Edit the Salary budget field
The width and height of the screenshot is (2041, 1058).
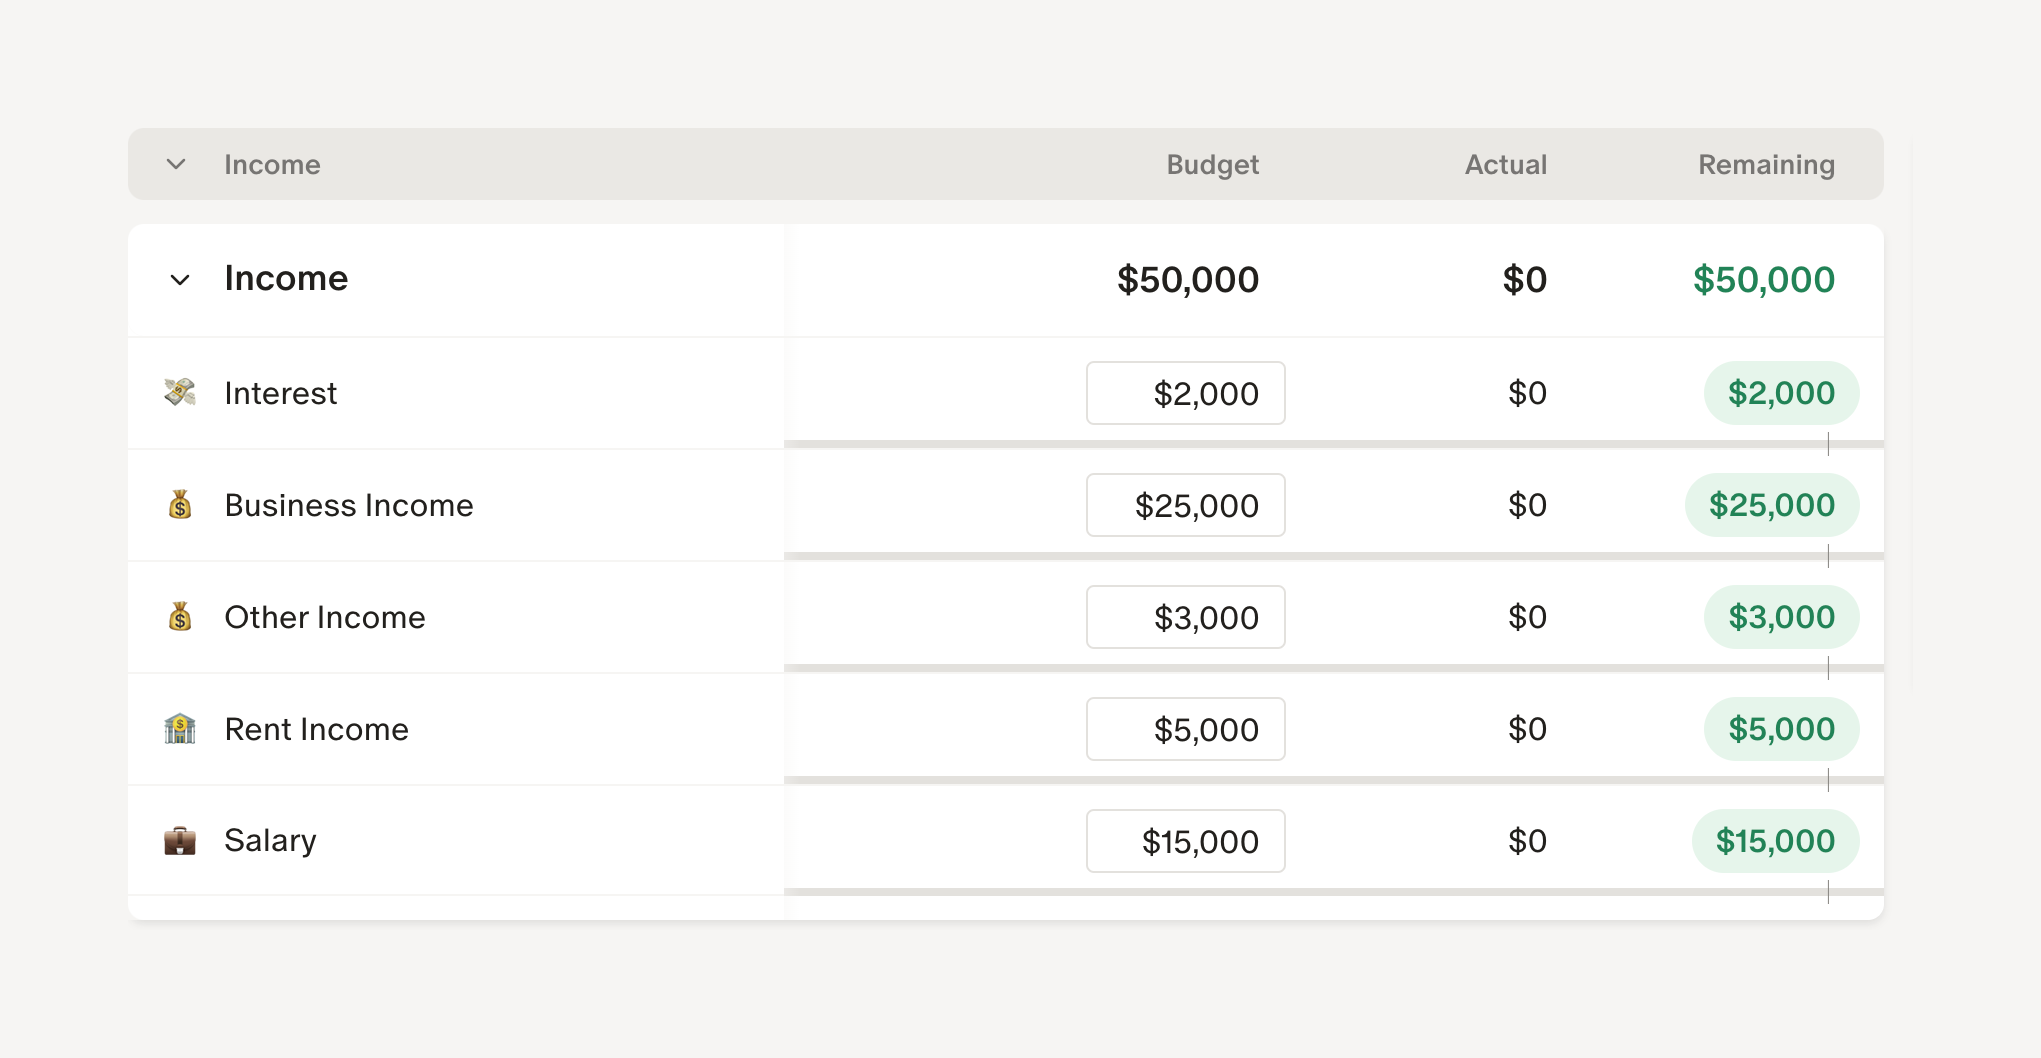pyautogui.click(x=1185, y=841)
